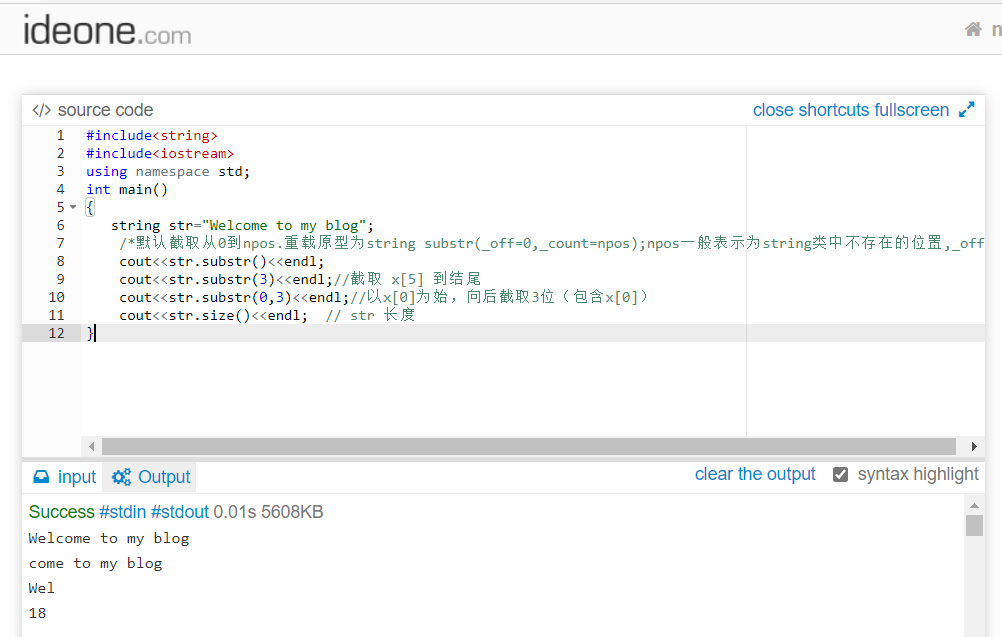The width and height of the screenshot is (1002, 637).
Task: Click the fullscreen link
Action: point(911,110)
